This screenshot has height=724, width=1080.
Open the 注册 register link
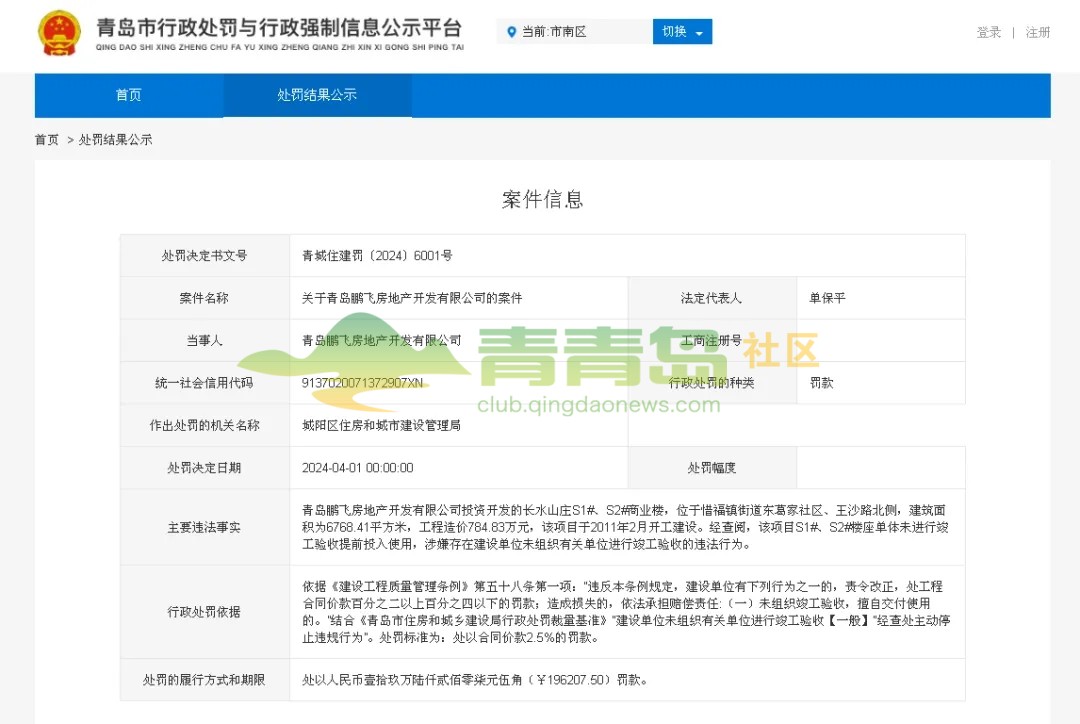click(x=1037, y=33)
